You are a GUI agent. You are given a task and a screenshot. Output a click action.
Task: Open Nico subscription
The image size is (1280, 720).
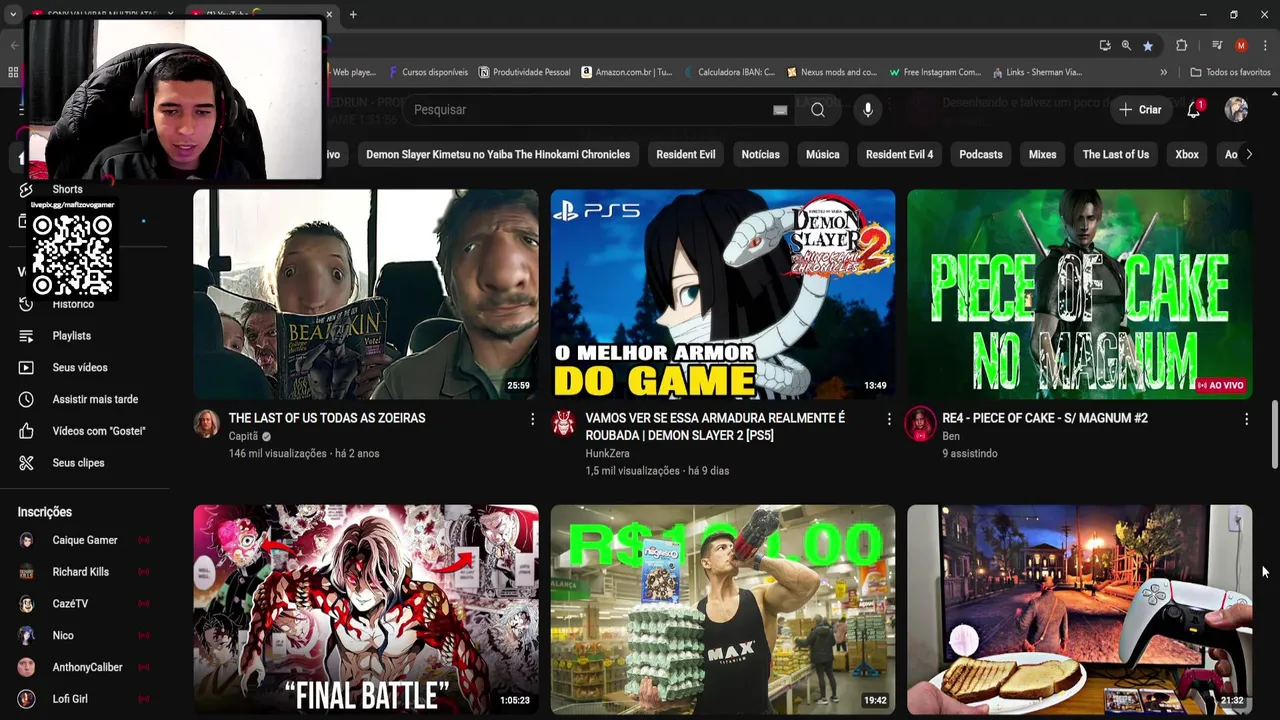click(63, 636)
